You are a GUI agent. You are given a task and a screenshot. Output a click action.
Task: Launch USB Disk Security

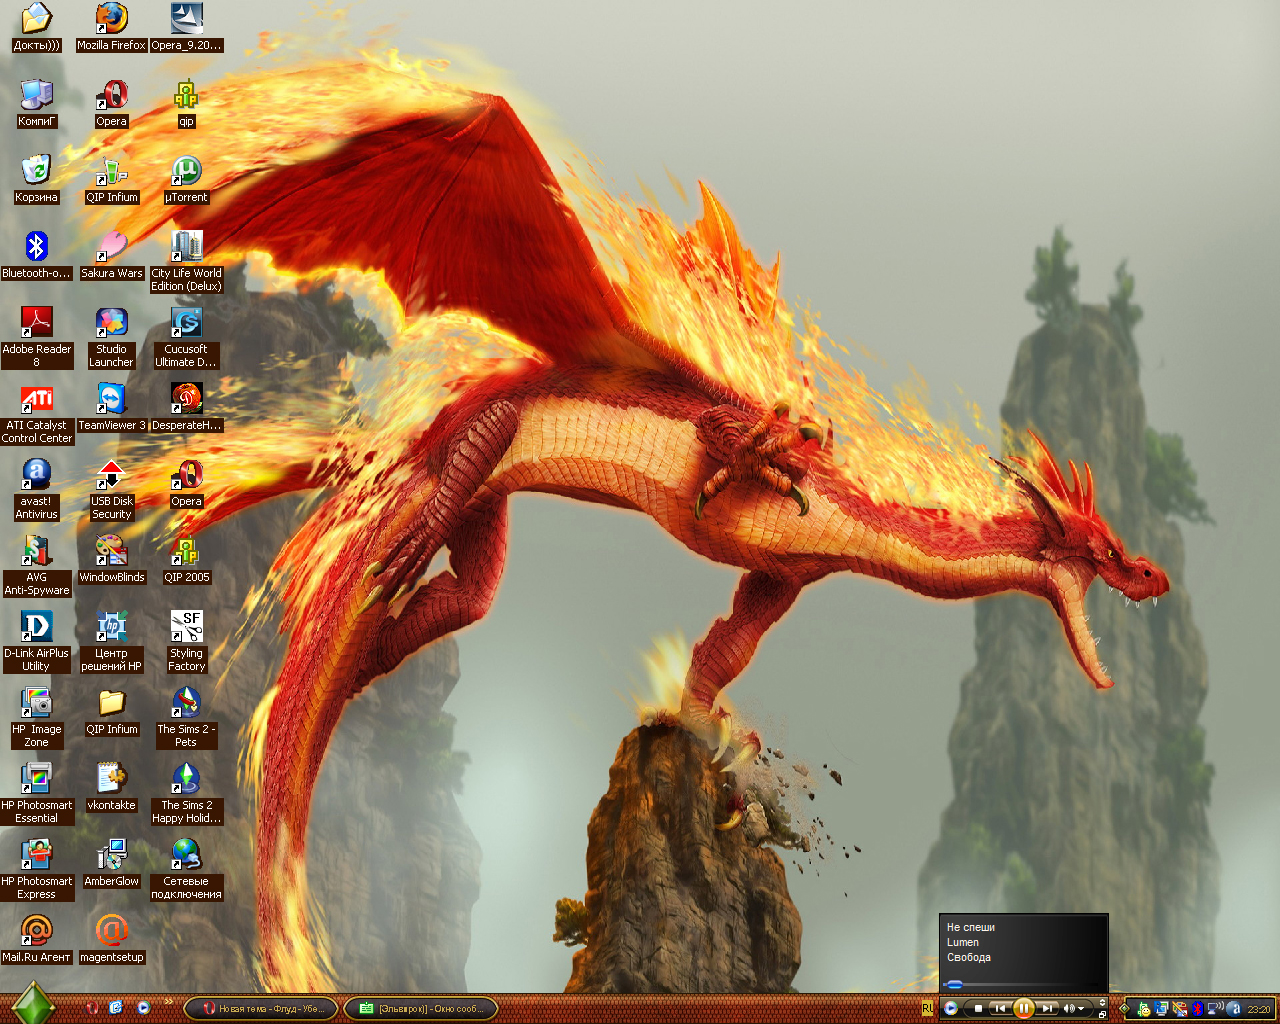111,490
